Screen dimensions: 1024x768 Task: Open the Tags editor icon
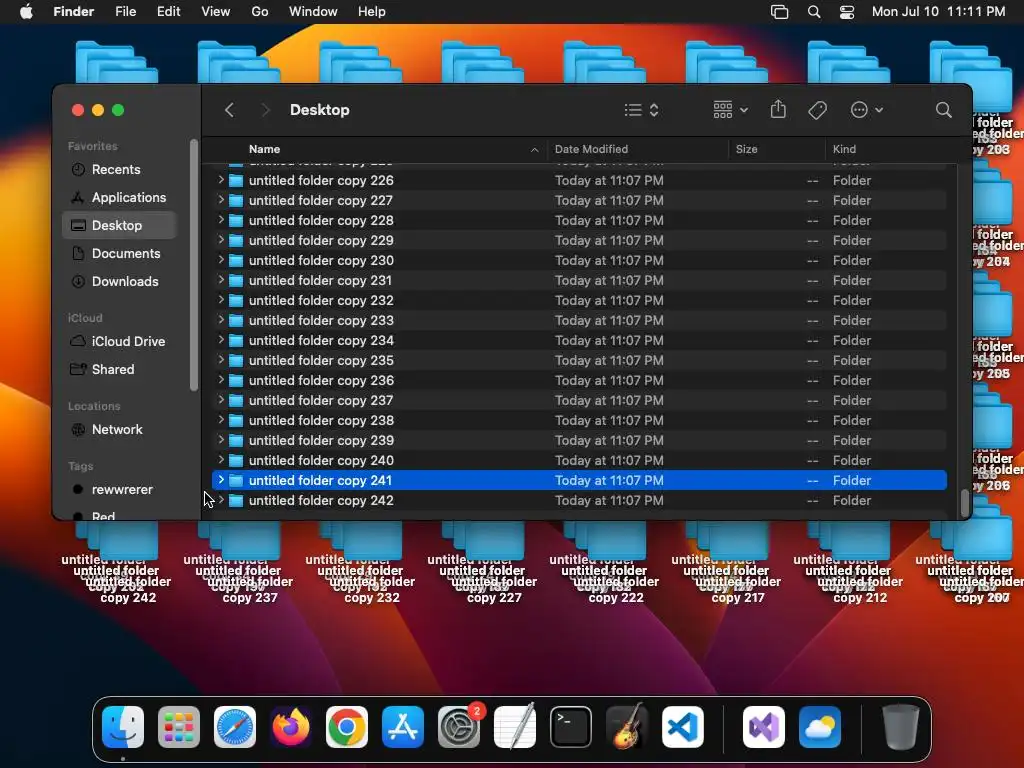[818, 110]
